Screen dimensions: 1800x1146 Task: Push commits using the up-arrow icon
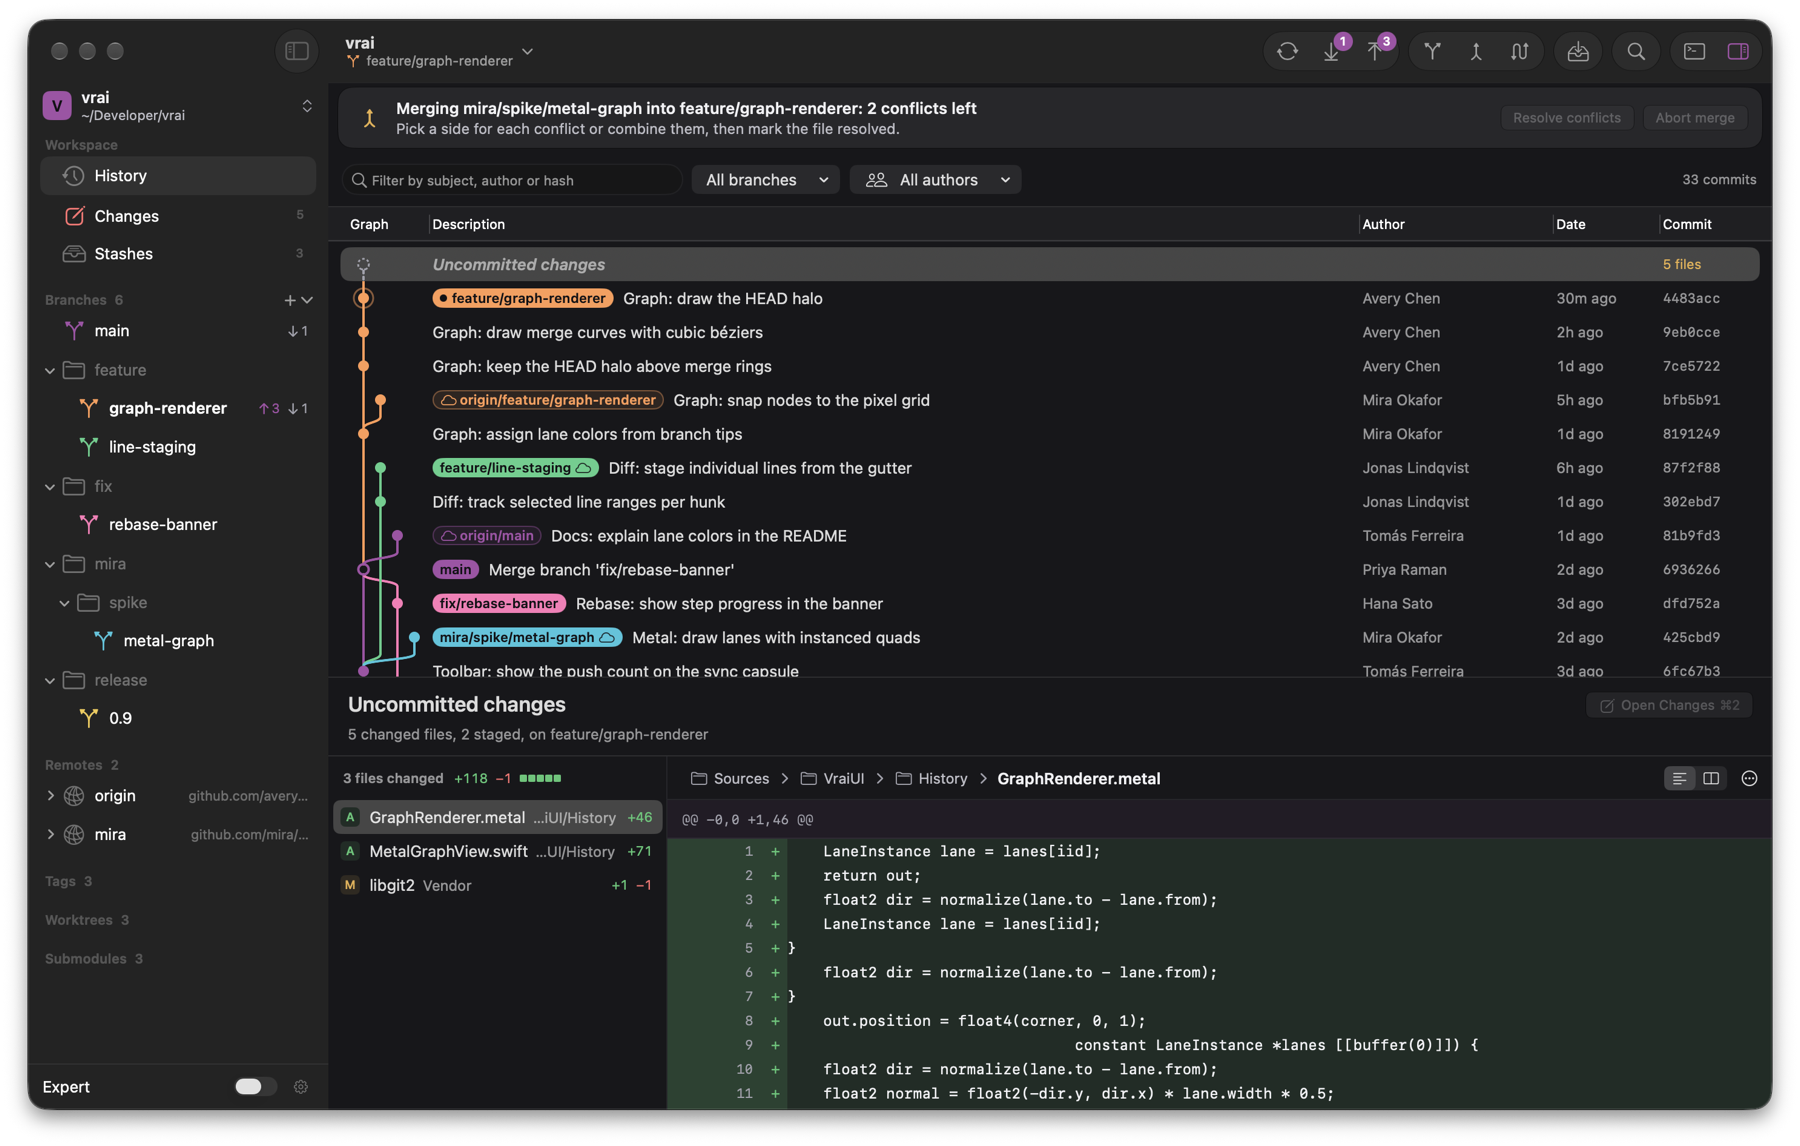(x=1375, y=51)
